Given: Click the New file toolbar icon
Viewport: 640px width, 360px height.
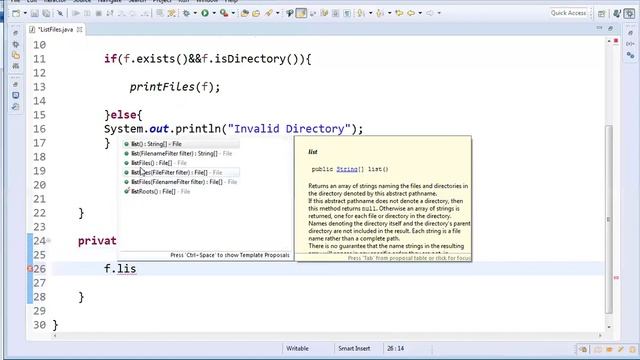Looking at the screenshot, I should (16, 13).
